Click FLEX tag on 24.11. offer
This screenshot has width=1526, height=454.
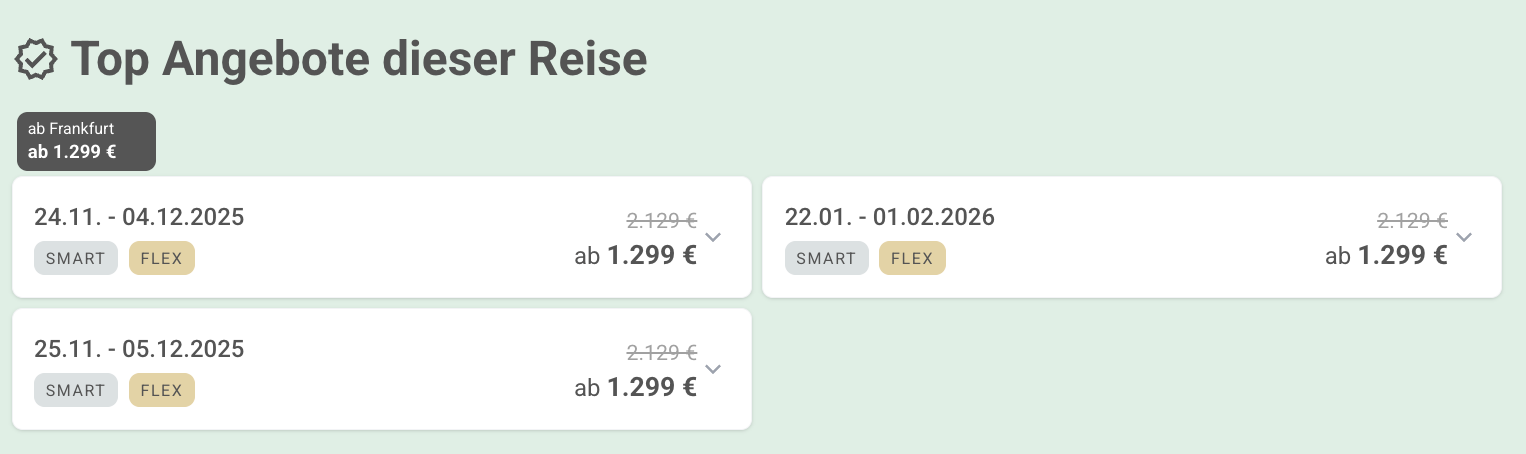[162, 258]
